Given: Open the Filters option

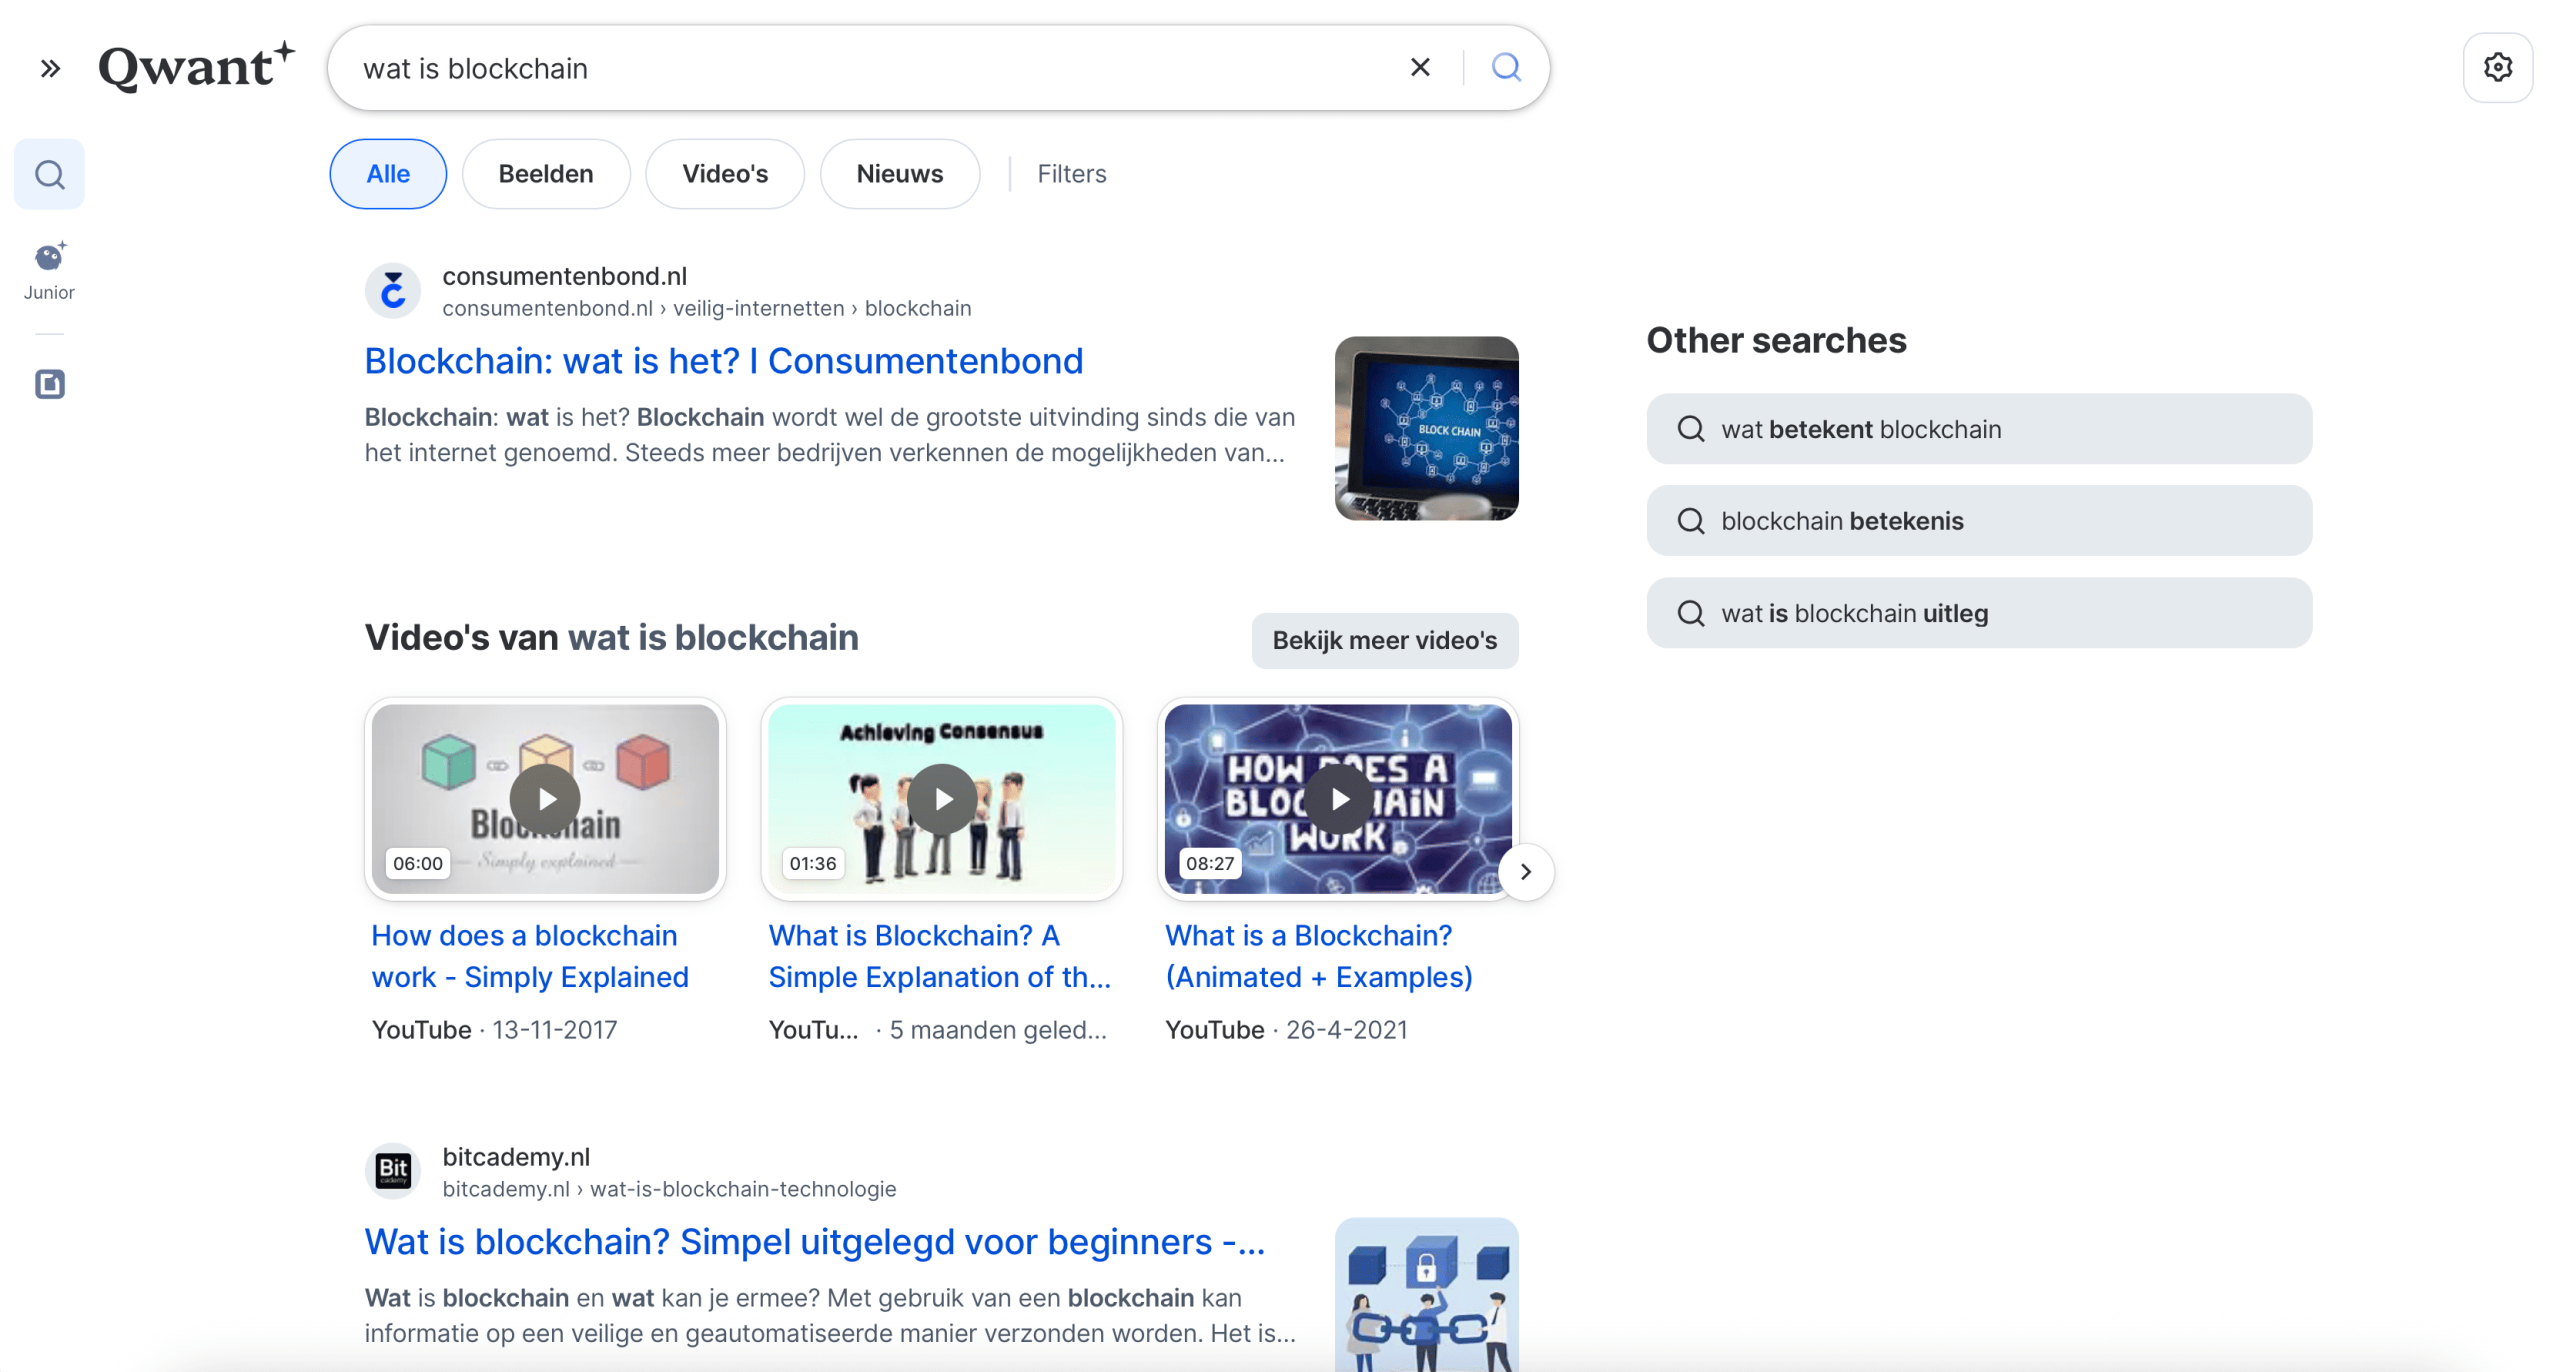Looking at the screenshot, I should tap(1071, 174).
